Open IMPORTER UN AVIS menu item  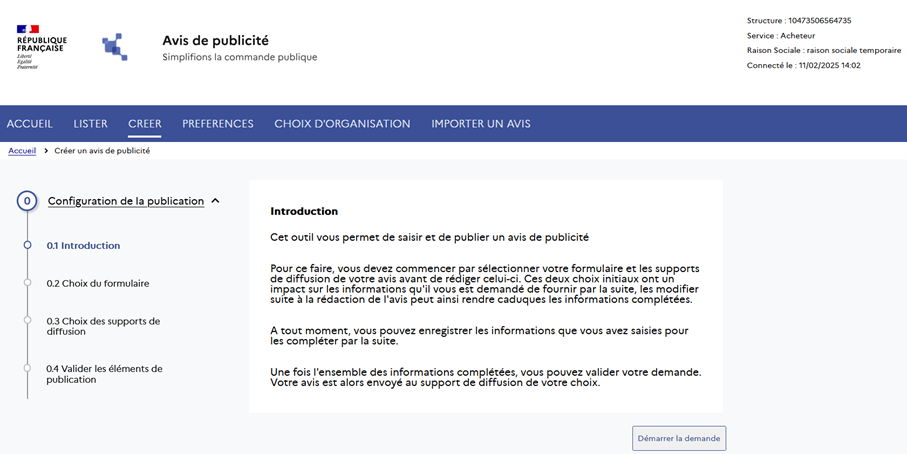coord(481,124)
